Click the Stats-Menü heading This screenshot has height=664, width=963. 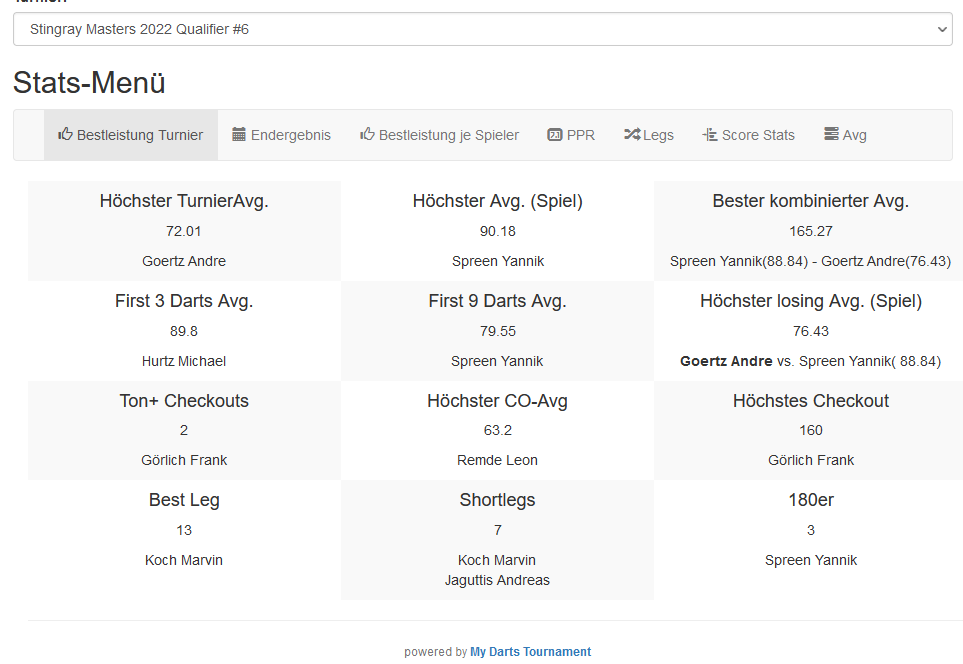(x=89, y=83)
